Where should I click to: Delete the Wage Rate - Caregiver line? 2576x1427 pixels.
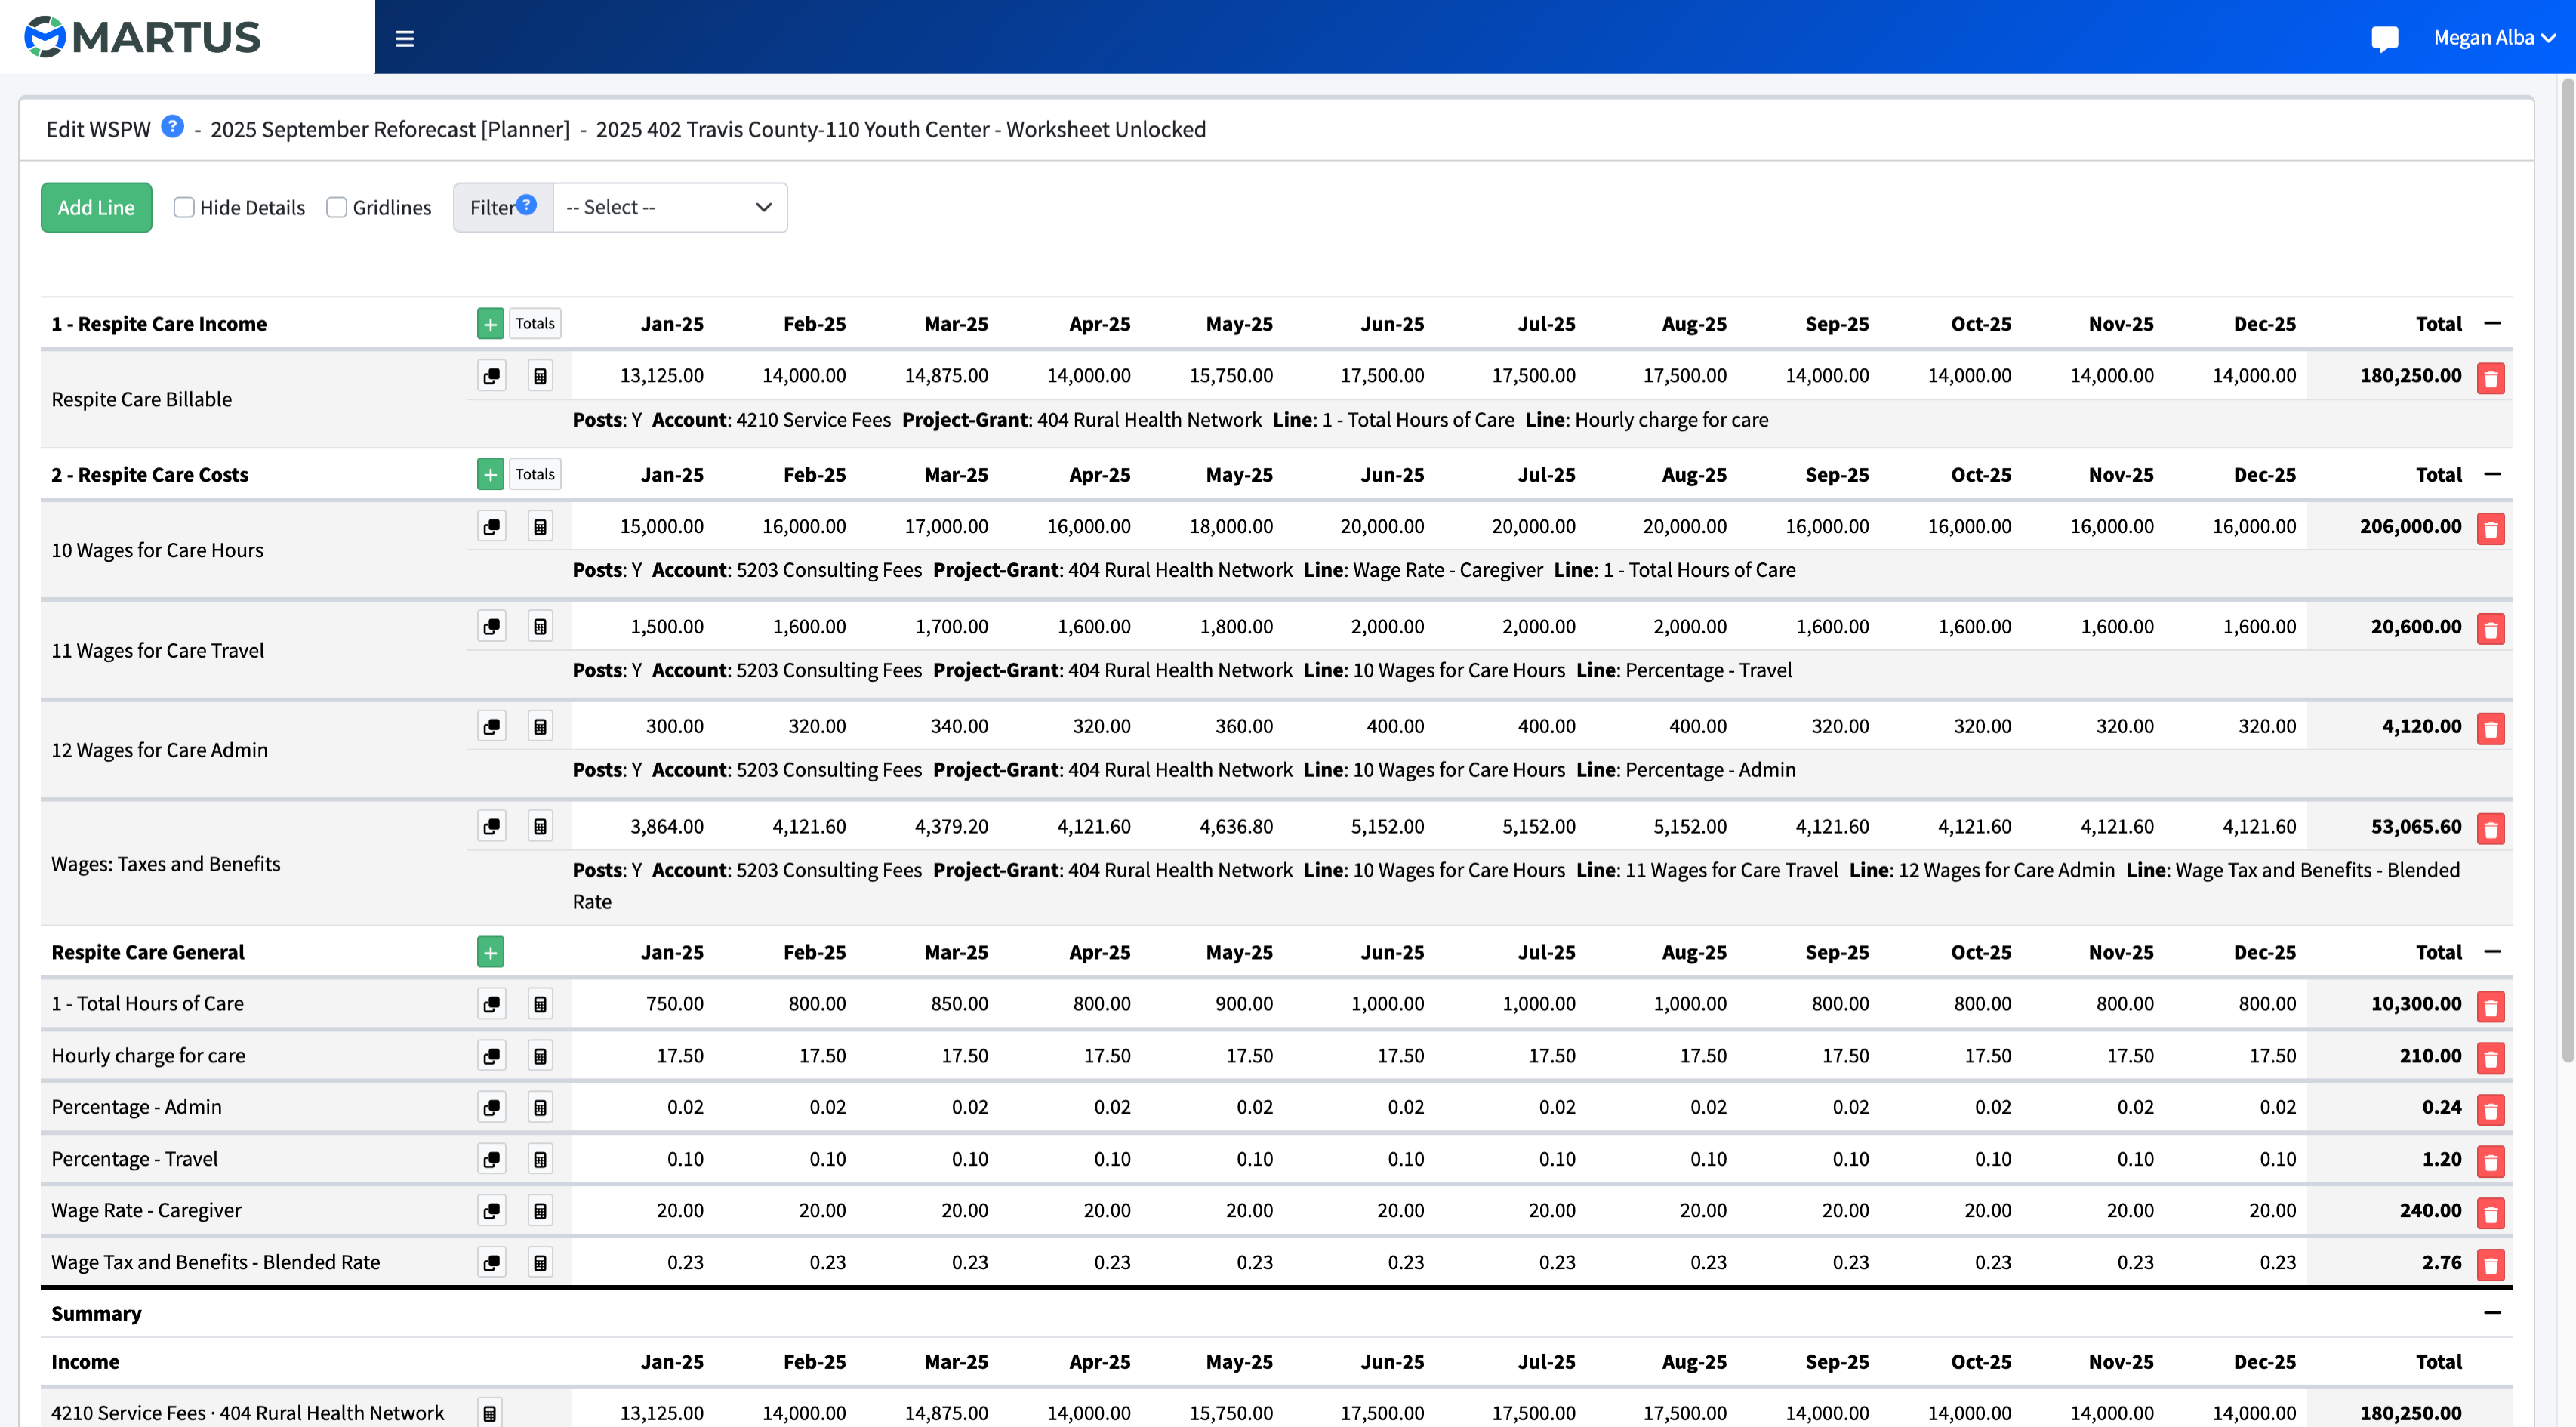pyautogui.click(x=2490, y=1213)
